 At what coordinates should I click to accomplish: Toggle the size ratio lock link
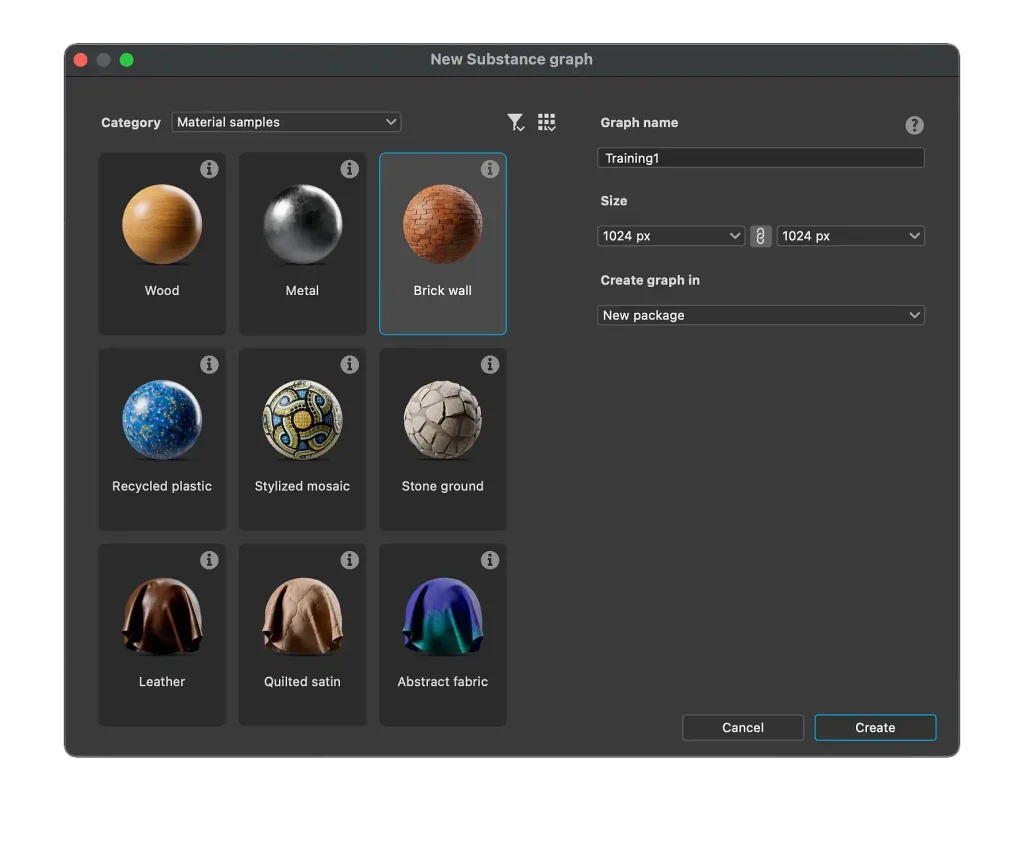(760, 236)
